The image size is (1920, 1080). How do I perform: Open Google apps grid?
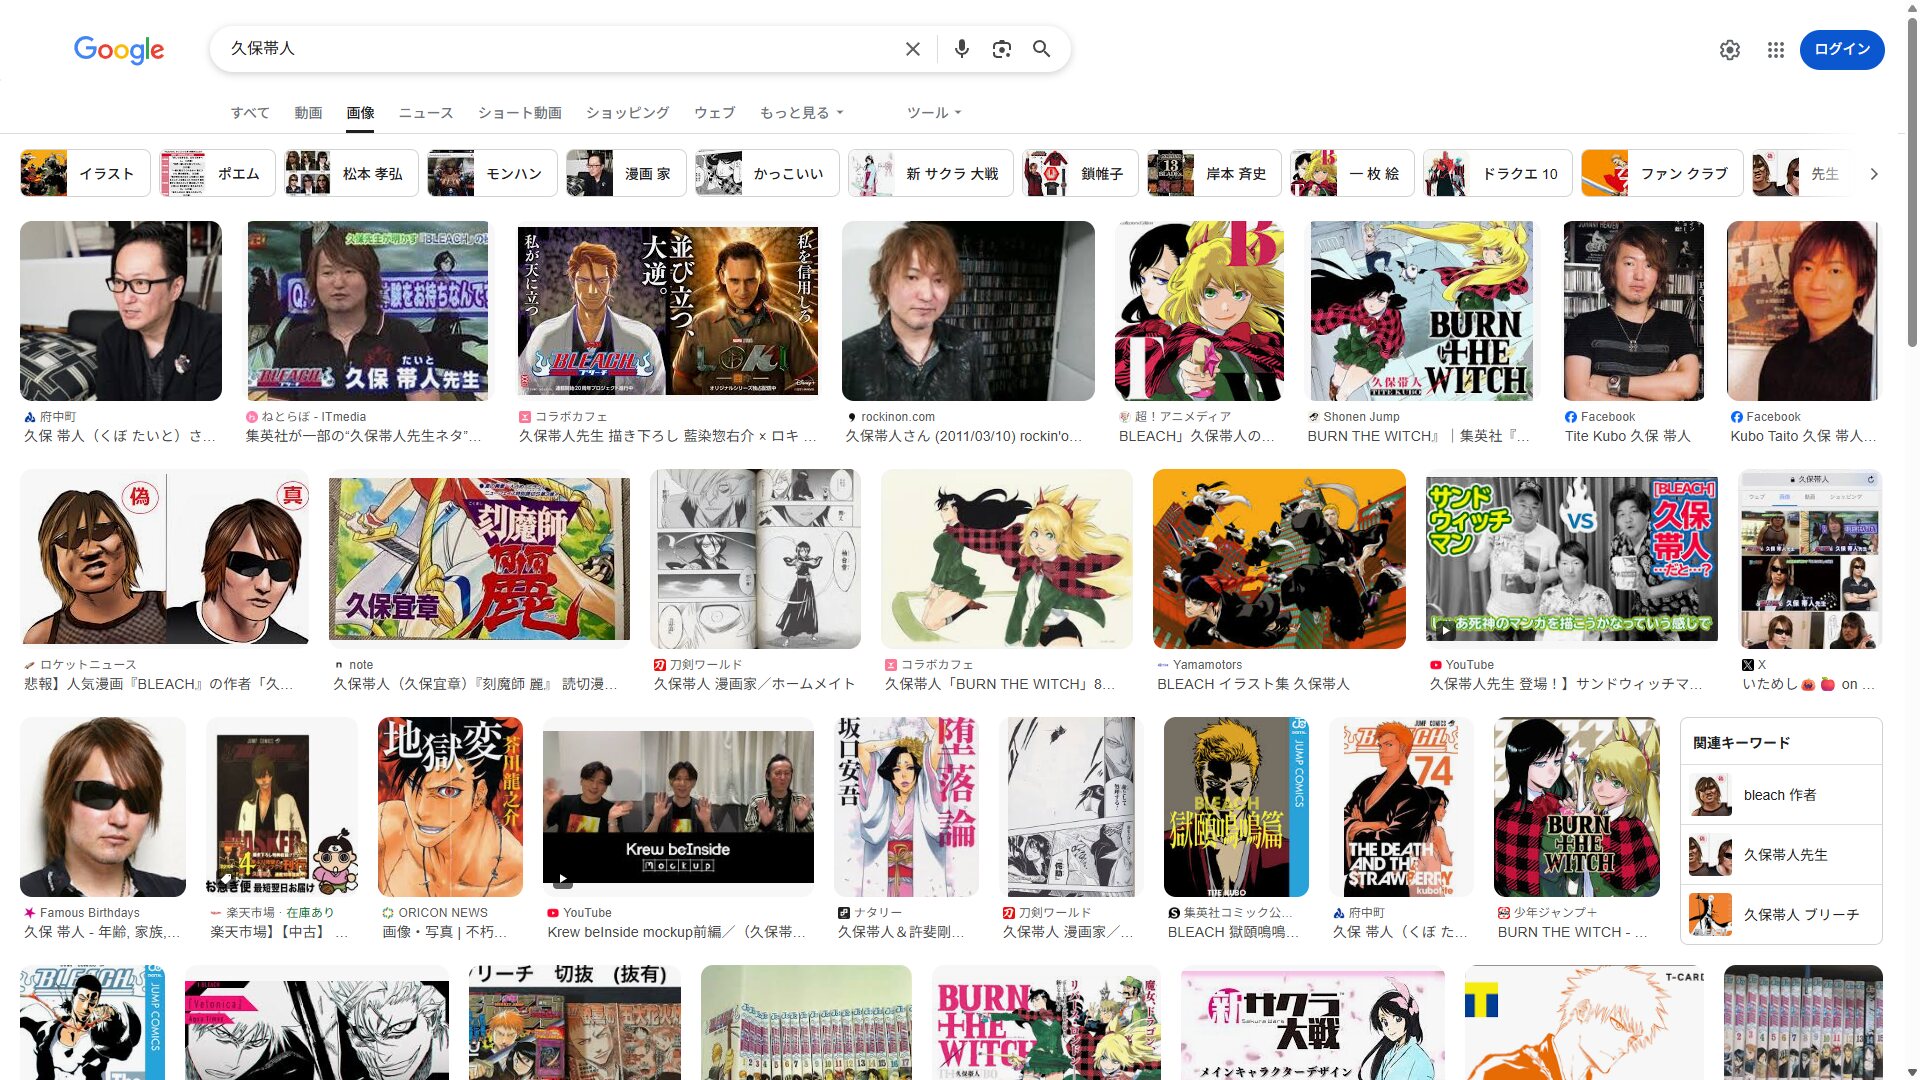(x=1775, y=50)
